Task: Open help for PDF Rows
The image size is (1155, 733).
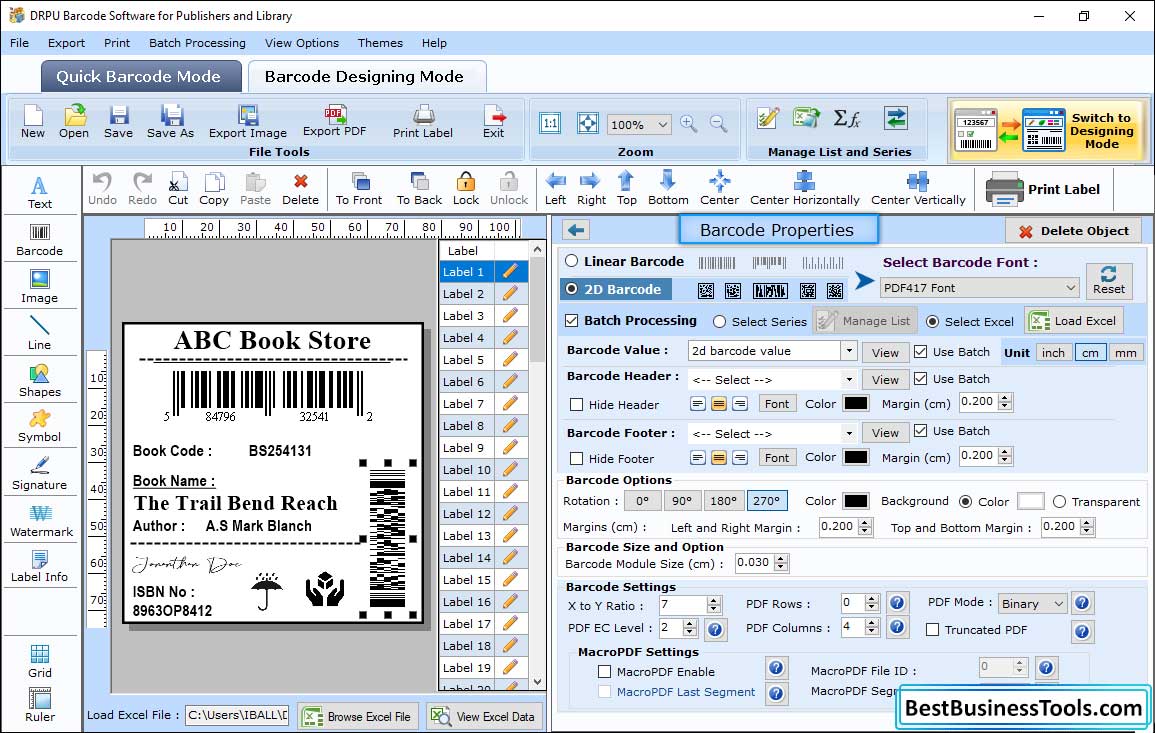Action: click(896, 603)
